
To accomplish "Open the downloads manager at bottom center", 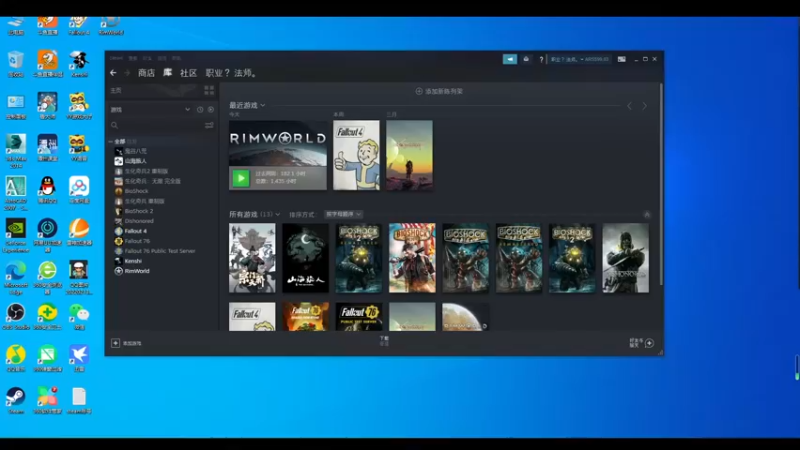I will click(384, 340).
